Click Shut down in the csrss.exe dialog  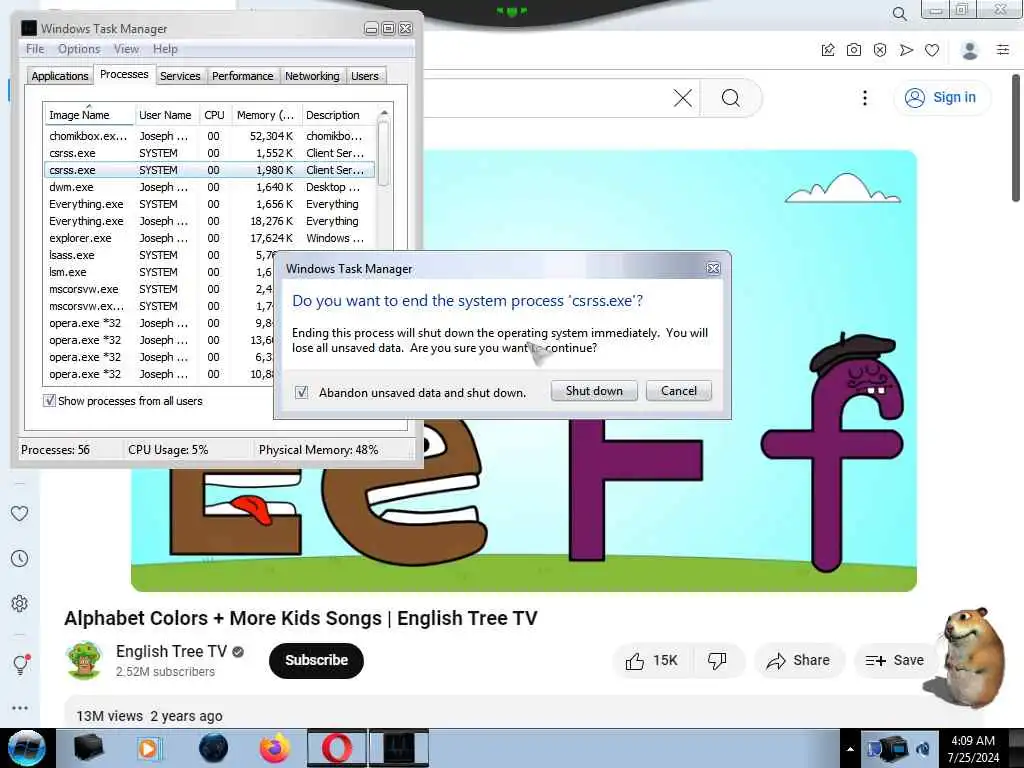pos(594,391)
